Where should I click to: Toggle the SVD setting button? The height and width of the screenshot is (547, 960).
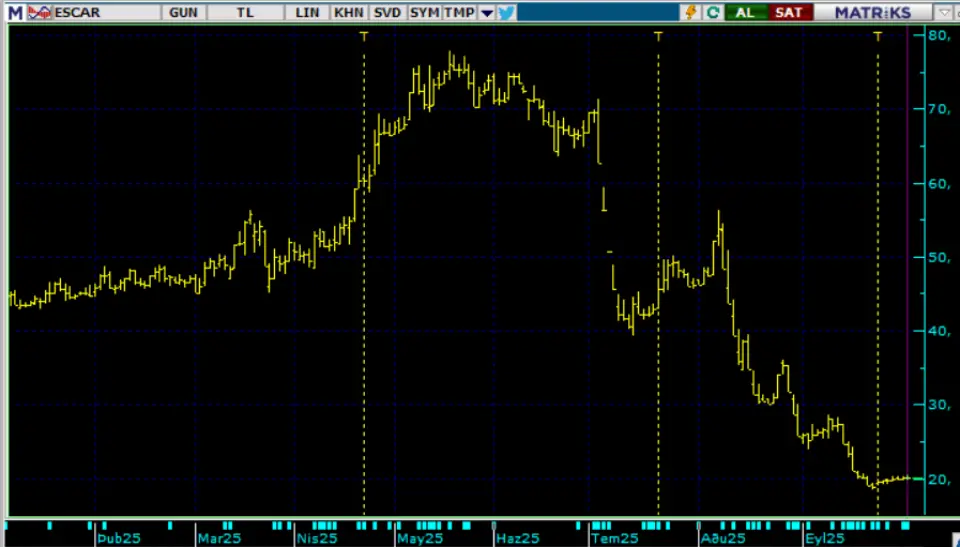pyautogui.click(x=387, y=12)
